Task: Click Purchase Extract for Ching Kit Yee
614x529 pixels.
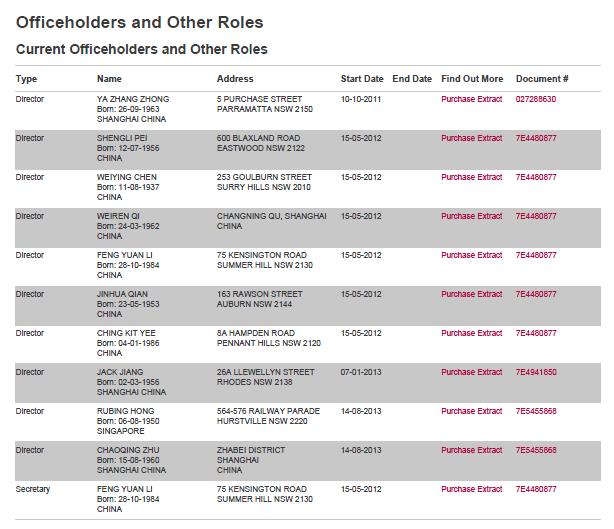Action: (471, 334)
